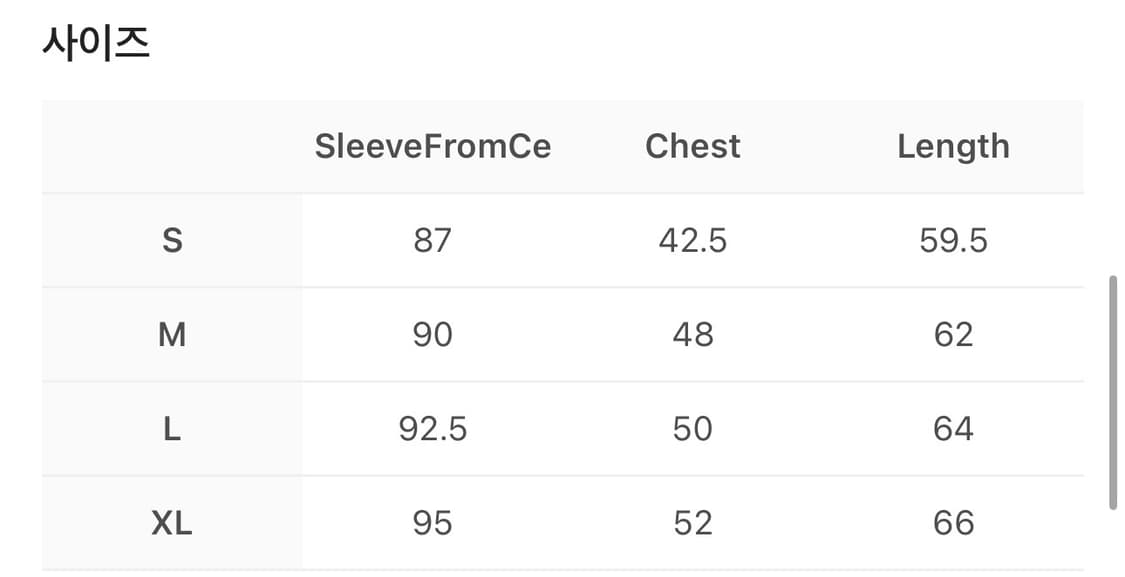Image resolution: width=1125 pixels, height=577 pixels.
Task: Click sleeve value 87 for size S
Action: pyautogui.click(x=433, y=240)
